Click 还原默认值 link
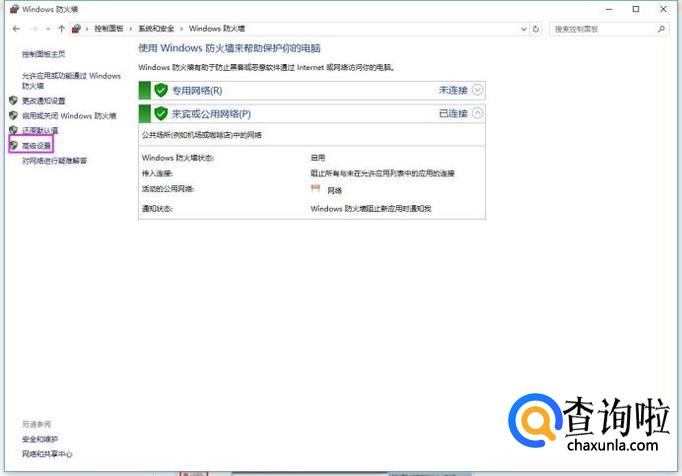 (40, 131)
